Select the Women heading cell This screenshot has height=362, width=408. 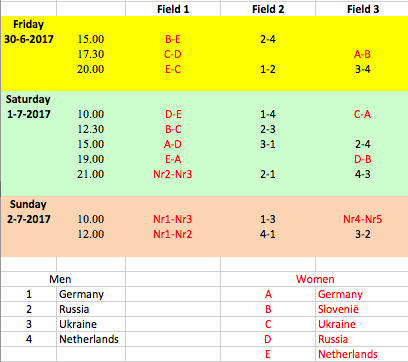click(315, 279)
